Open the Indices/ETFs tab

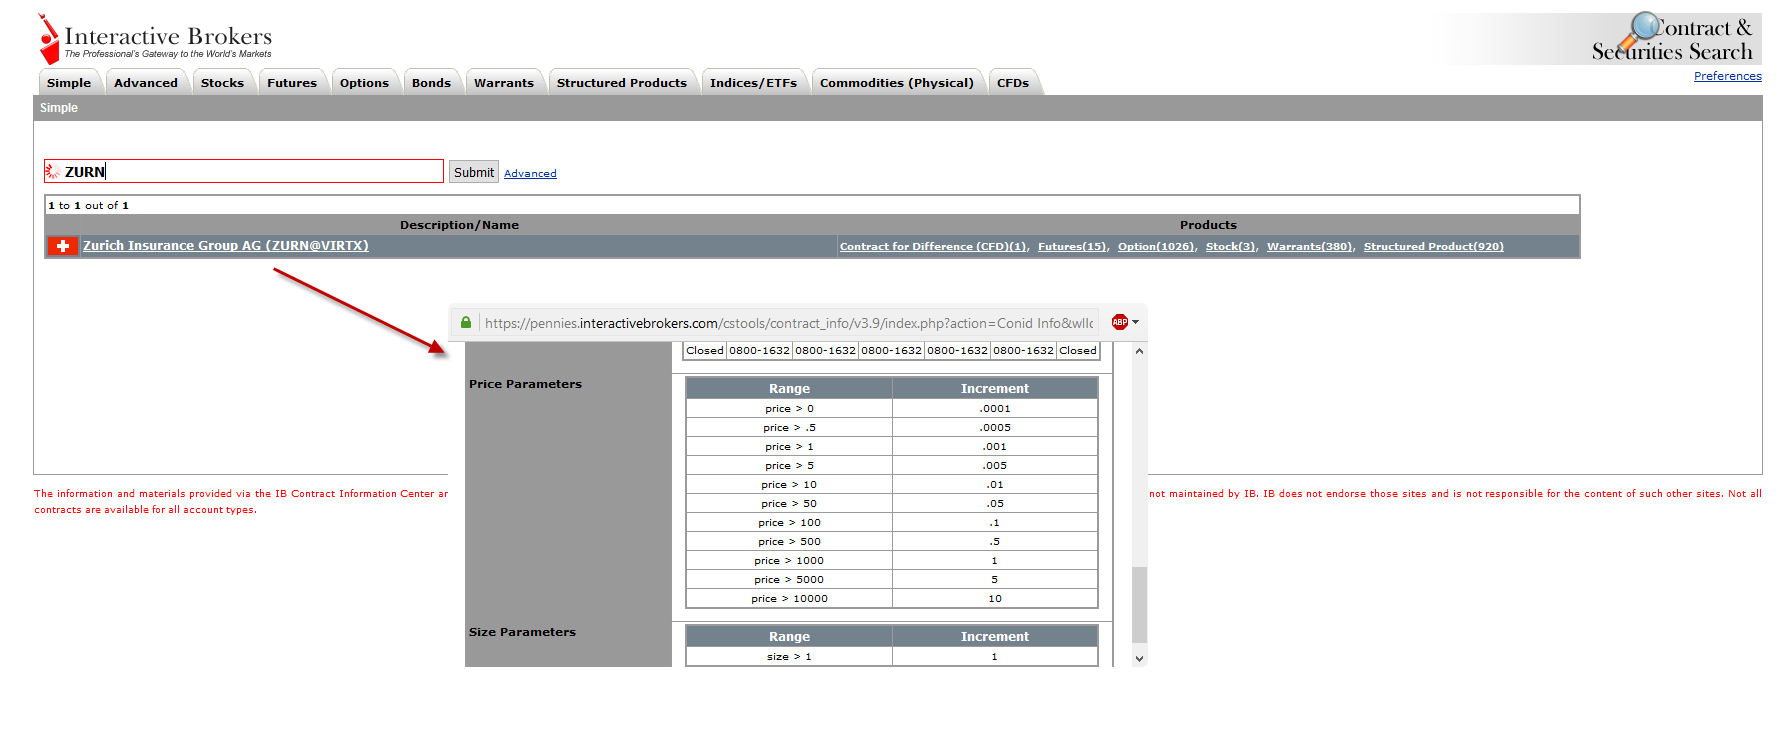753,83
